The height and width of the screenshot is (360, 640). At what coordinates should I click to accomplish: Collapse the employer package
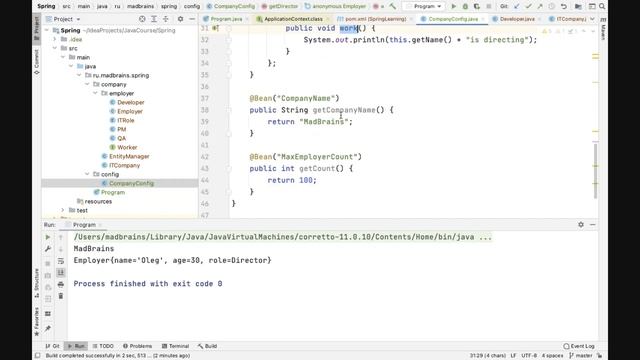[x=96, y=93]
